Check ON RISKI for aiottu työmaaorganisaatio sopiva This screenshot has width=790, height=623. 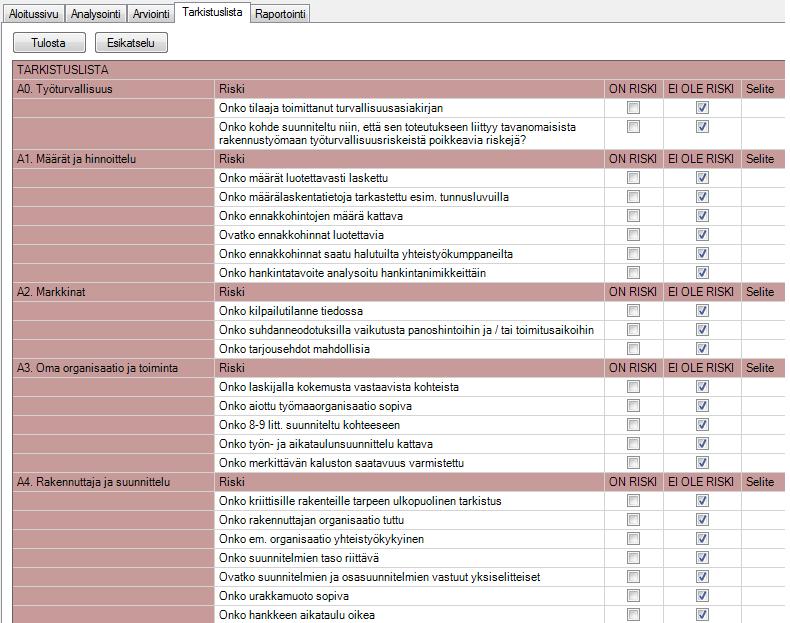click(x=633, y=406)
